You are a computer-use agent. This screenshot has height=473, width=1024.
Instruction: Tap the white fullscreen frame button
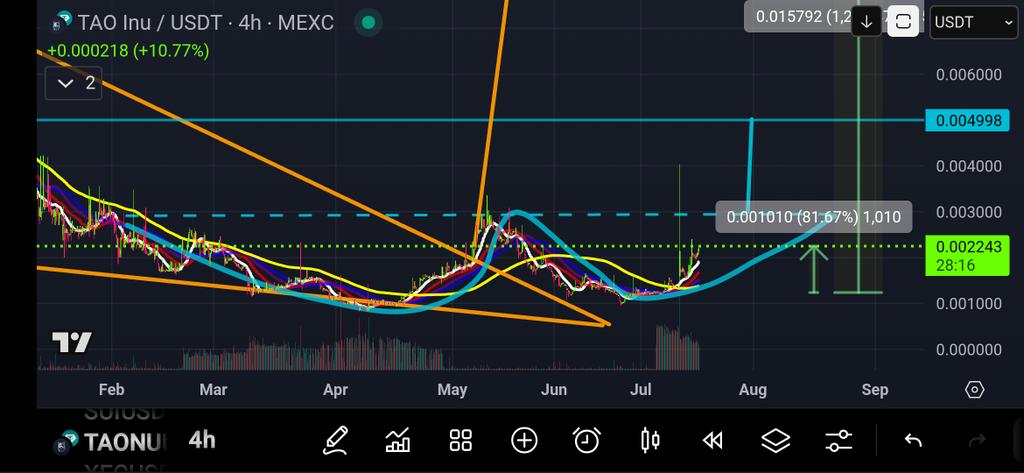click(903, 22)
